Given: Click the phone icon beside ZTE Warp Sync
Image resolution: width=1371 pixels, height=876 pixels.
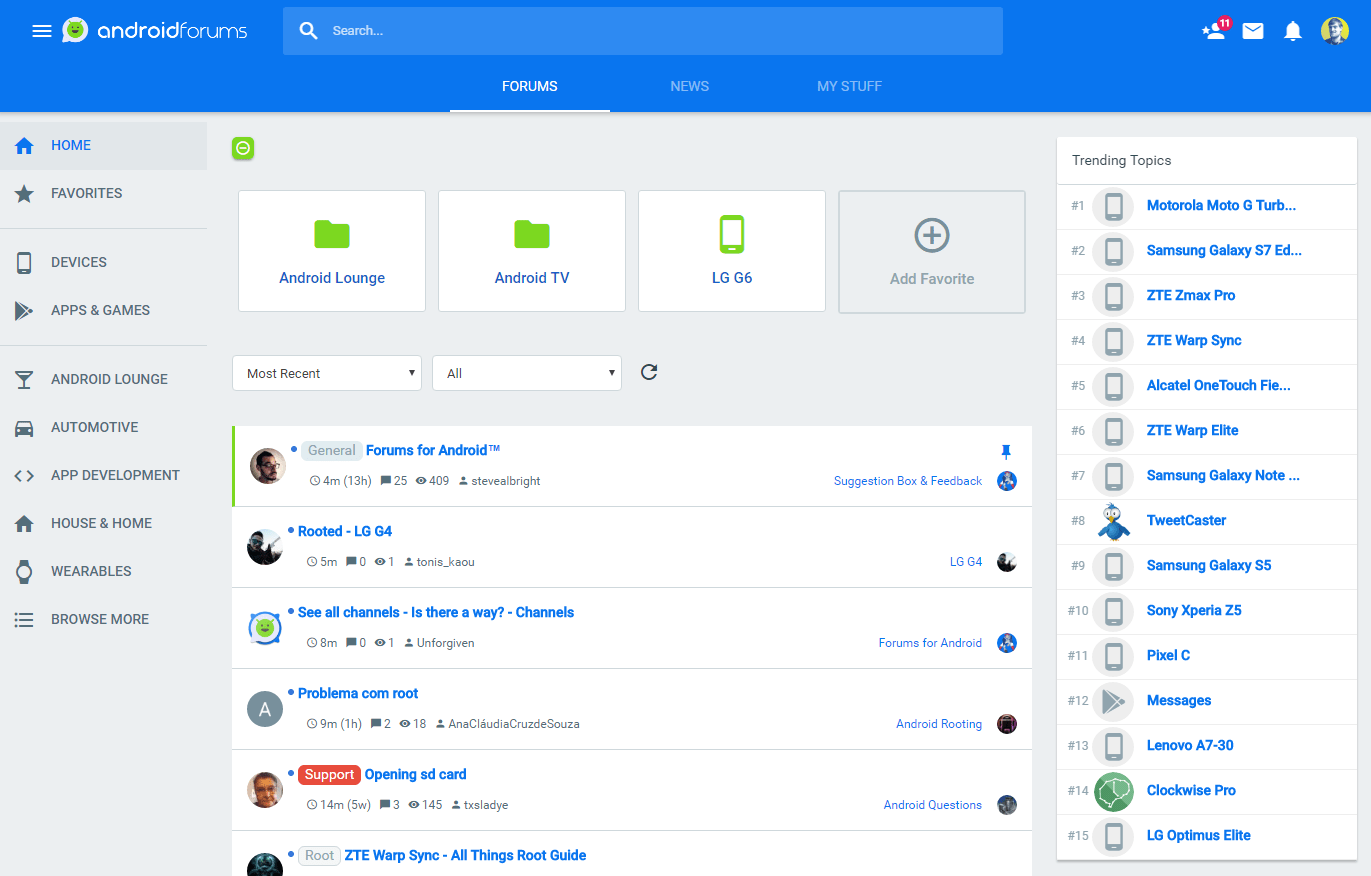Looking at the screenshot, I should click(1113, 341).
